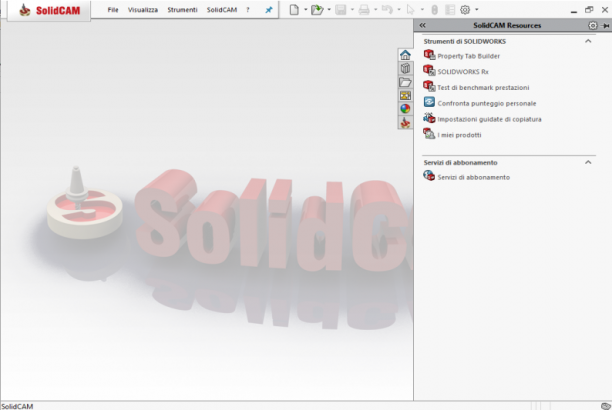Create a new document icon

coord(294,10)
